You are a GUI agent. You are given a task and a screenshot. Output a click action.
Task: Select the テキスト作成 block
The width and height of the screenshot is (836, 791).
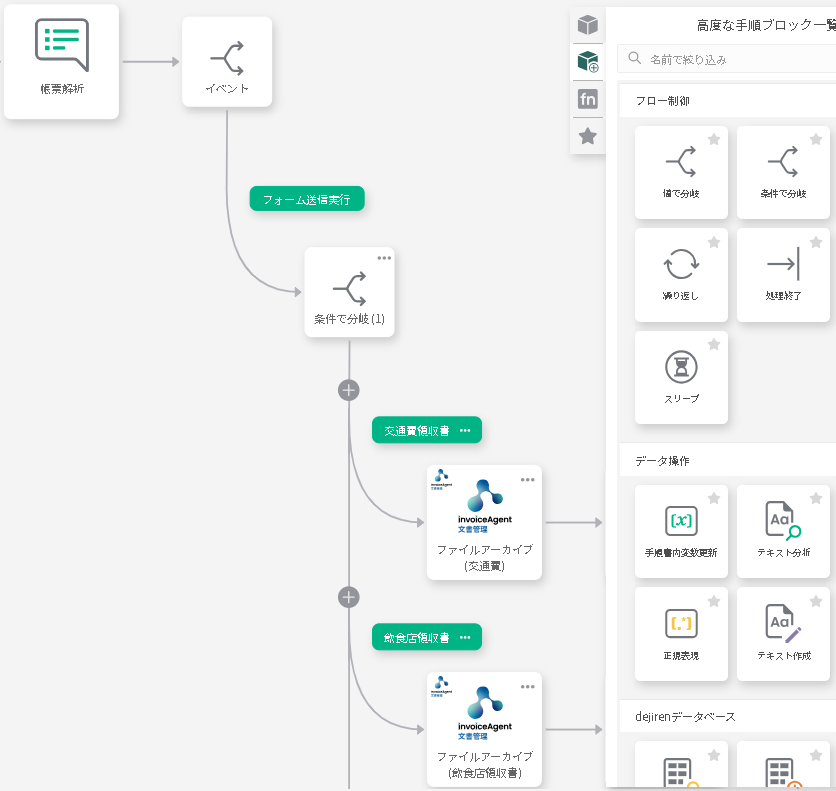pyautogui.click(x=783, y=633)
